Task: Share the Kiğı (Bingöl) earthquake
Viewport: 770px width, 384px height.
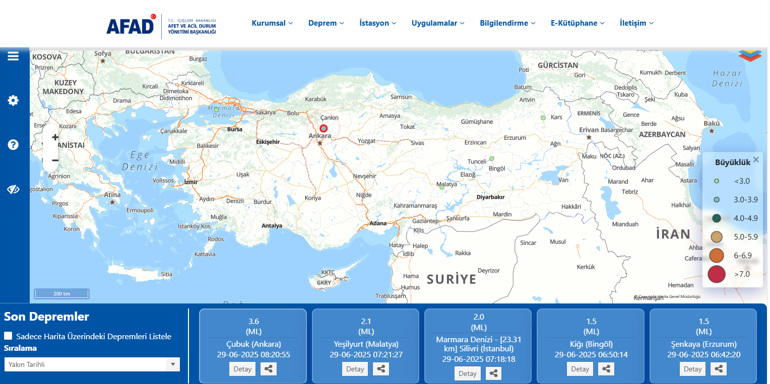Action: [606, 369]
